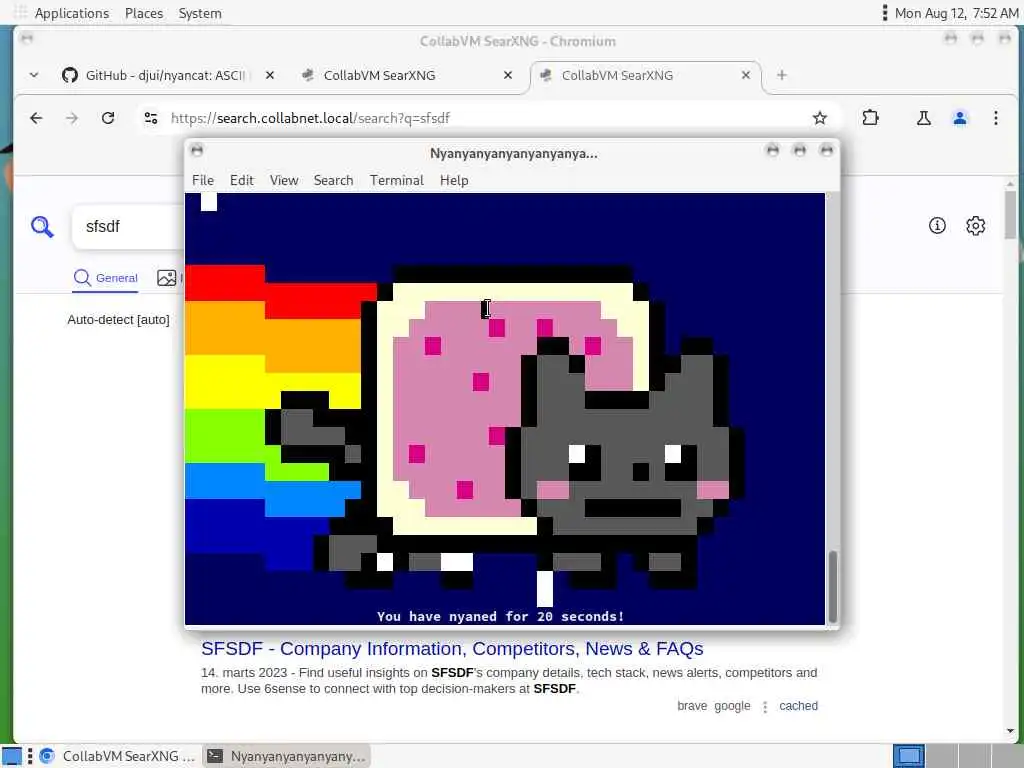Maximize the Nyanyanyan terminal window
The image size is (1024, 768).
pos(799,151)
